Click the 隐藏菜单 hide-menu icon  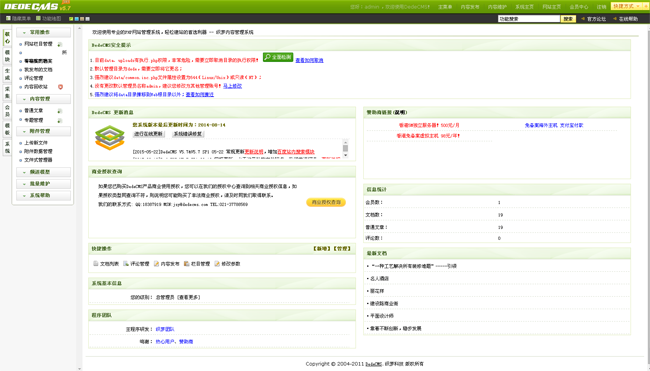click(x=8, y=19)
